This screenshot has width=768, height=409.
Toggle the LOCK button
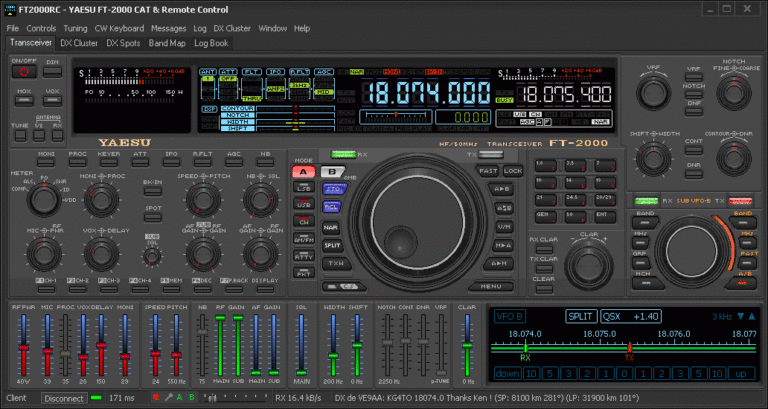coord(513,171)
